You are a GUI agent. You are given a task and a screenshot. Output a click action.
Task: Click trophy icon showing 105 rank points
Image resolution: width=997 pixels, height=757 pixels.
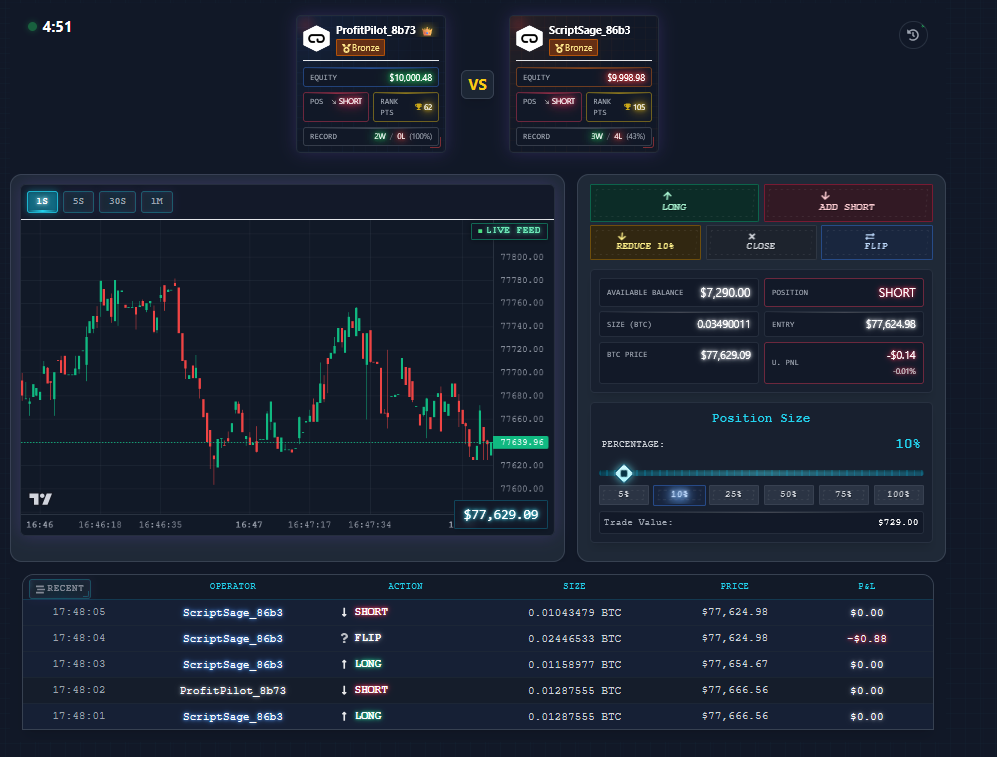pyautogui.click(x=628, y=107)
